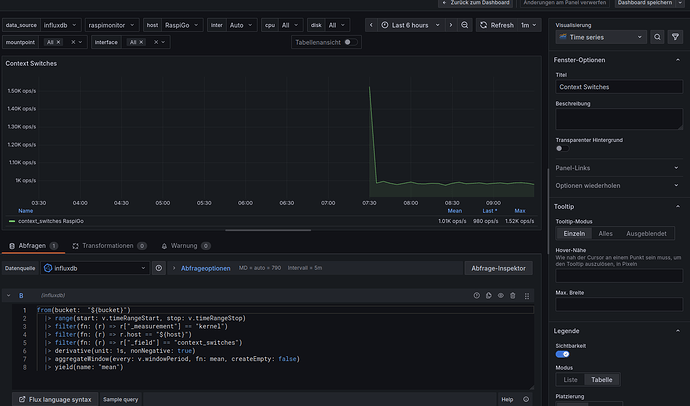Enable Transparenter Hintergrund toggle

pos(560,148)
